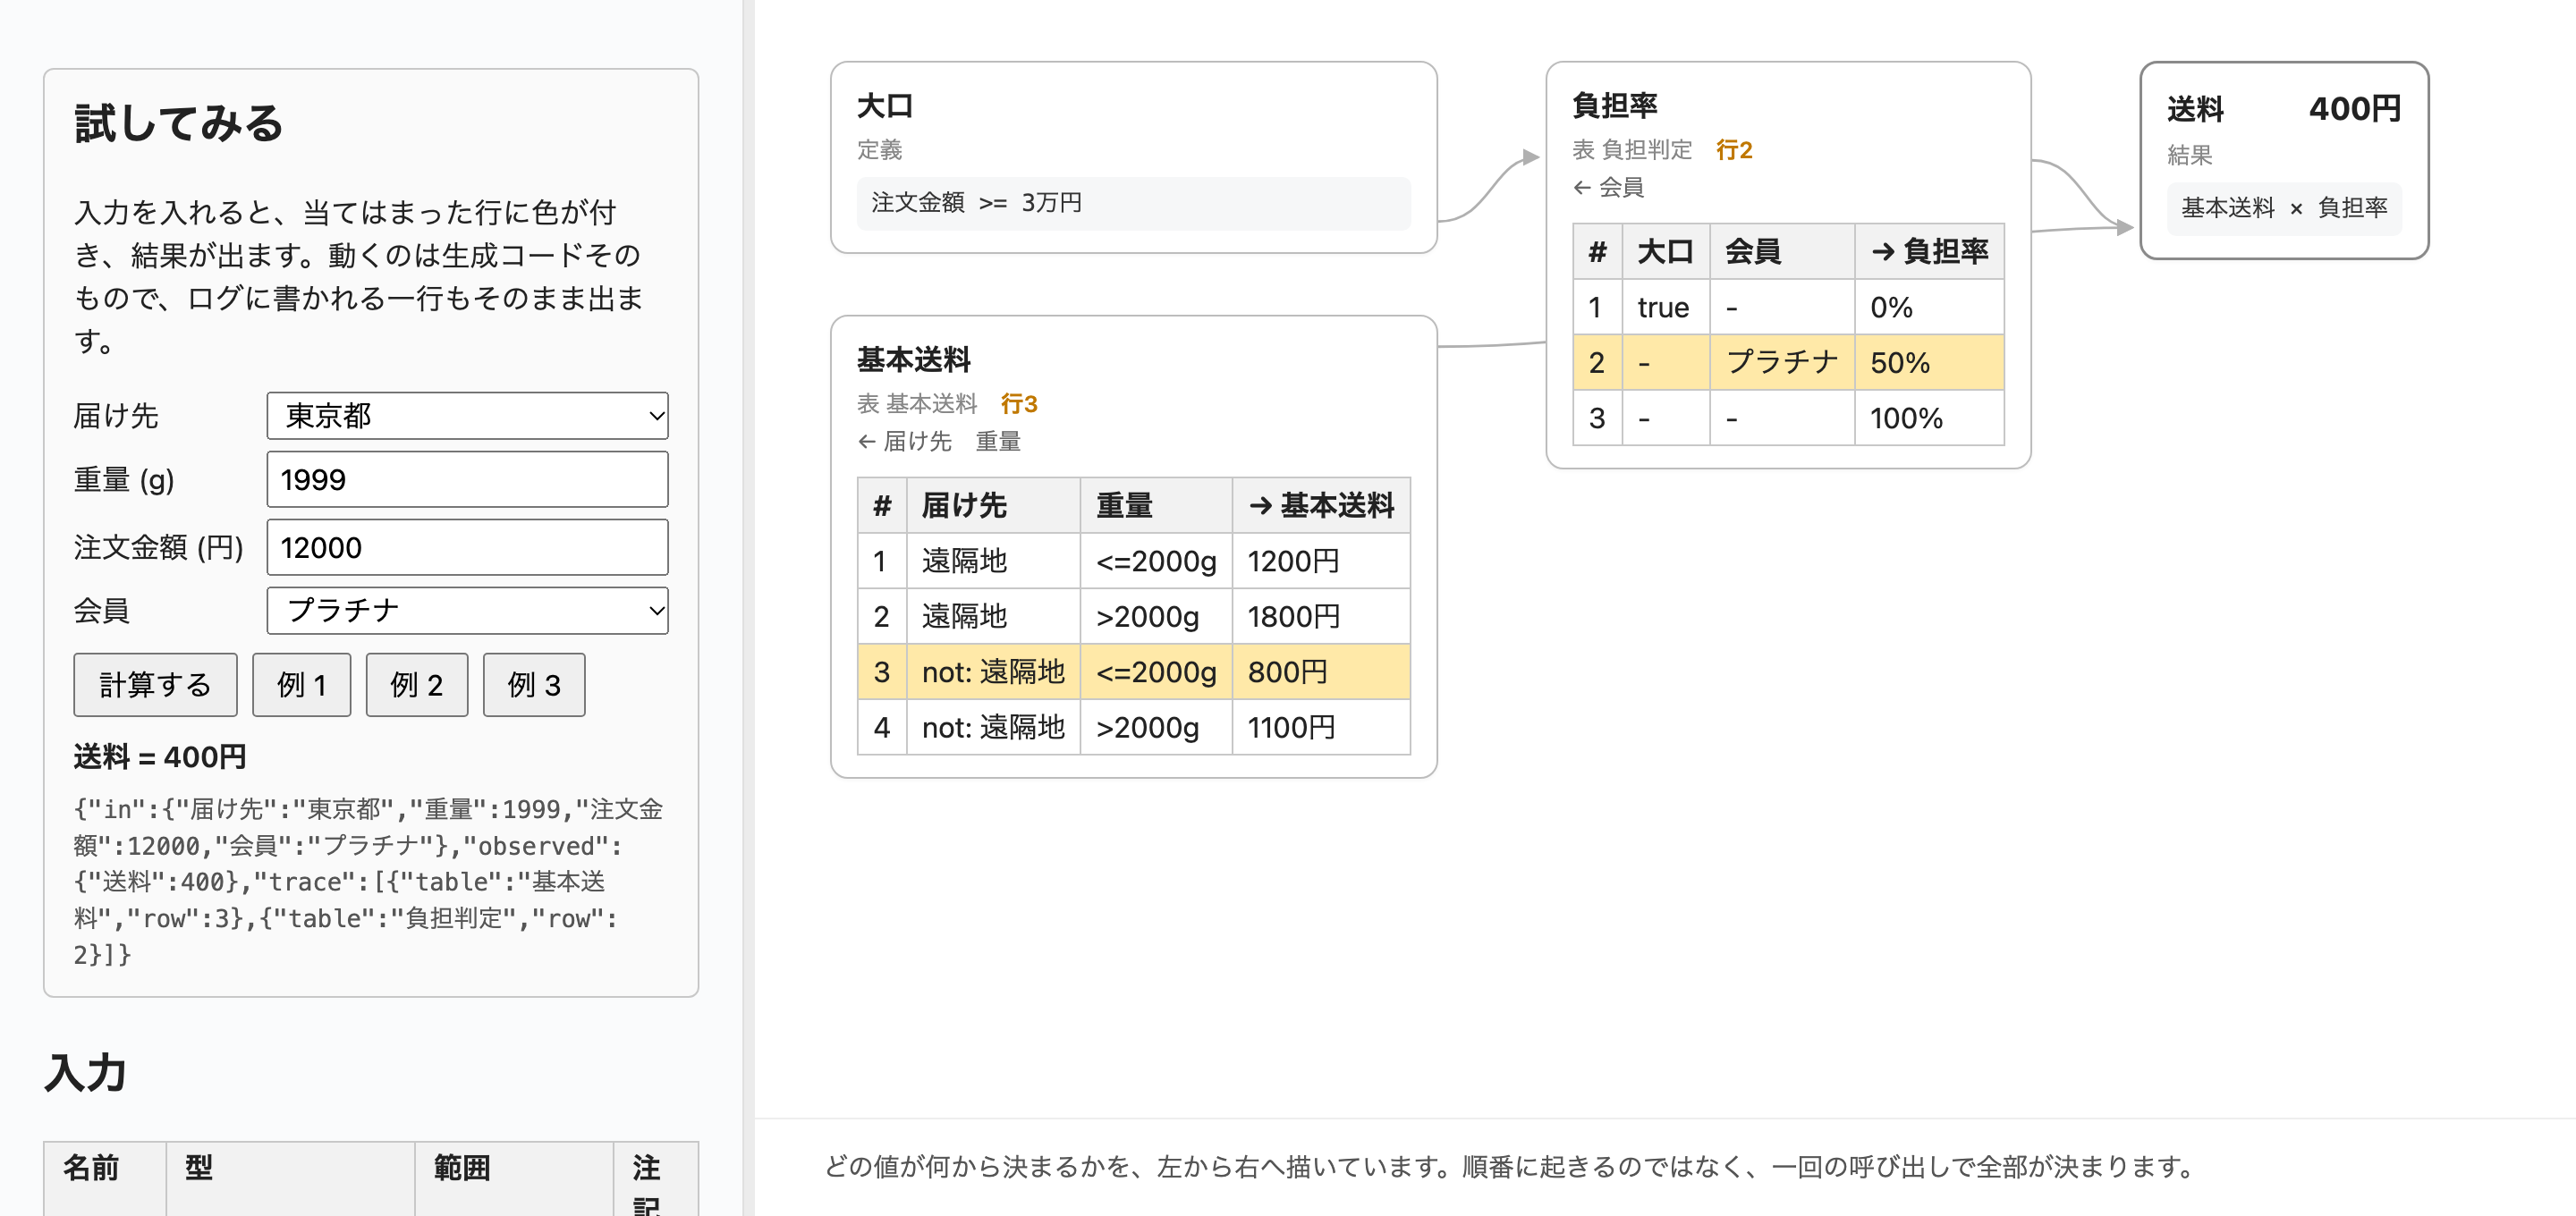Open the 会員 dropdown showing プラチナ
Image resolution: width=2576 pixels, height=1216 pixels.
pyautogui.click(x=467, y=610)
